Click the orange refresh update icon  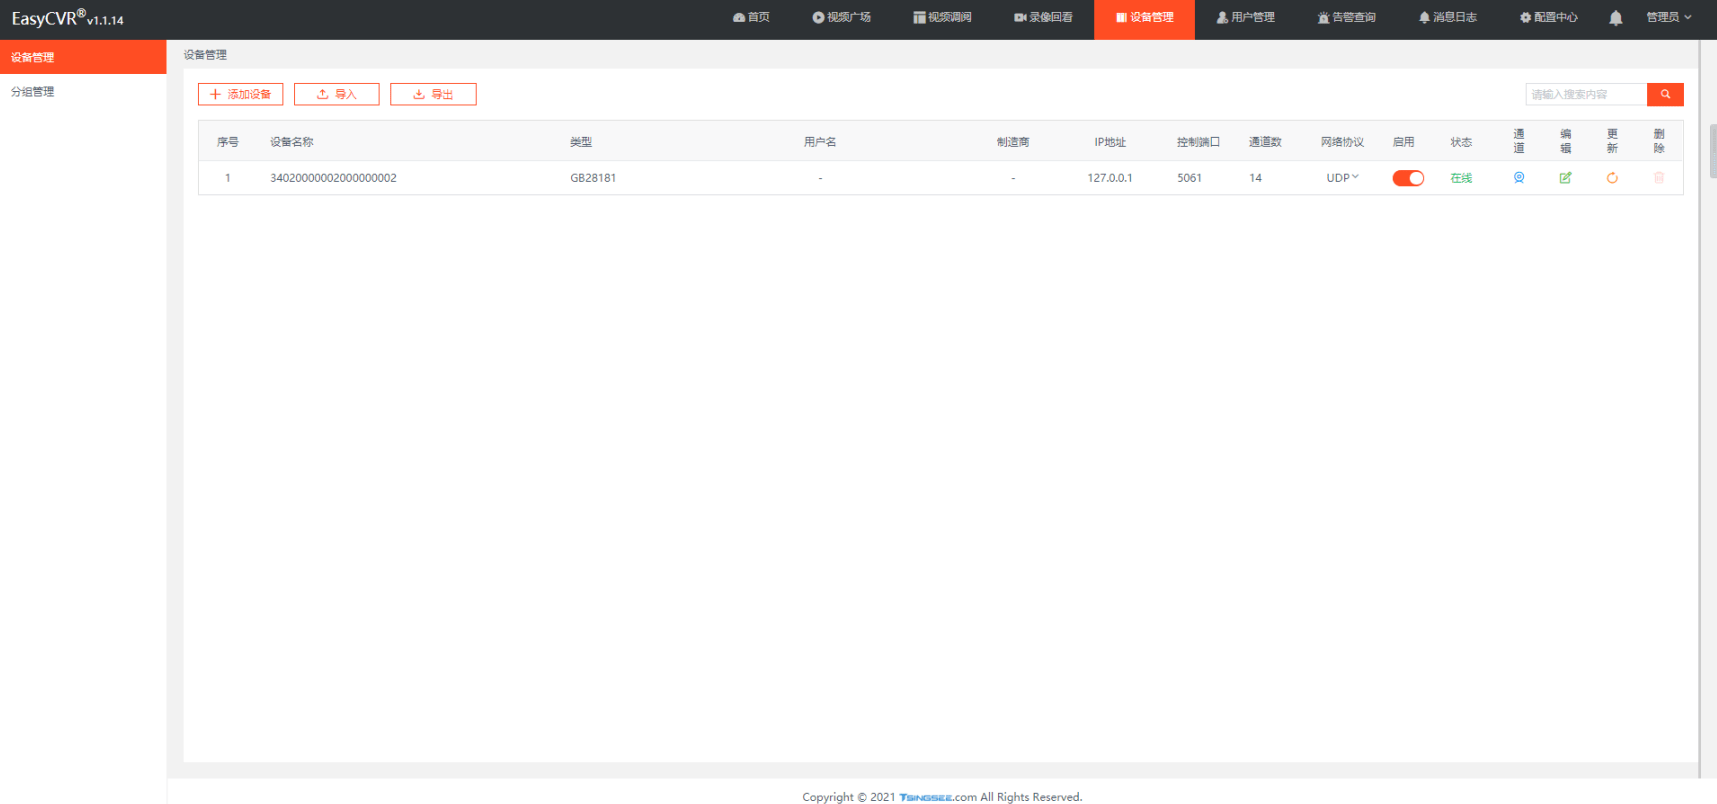(1612, 178)
